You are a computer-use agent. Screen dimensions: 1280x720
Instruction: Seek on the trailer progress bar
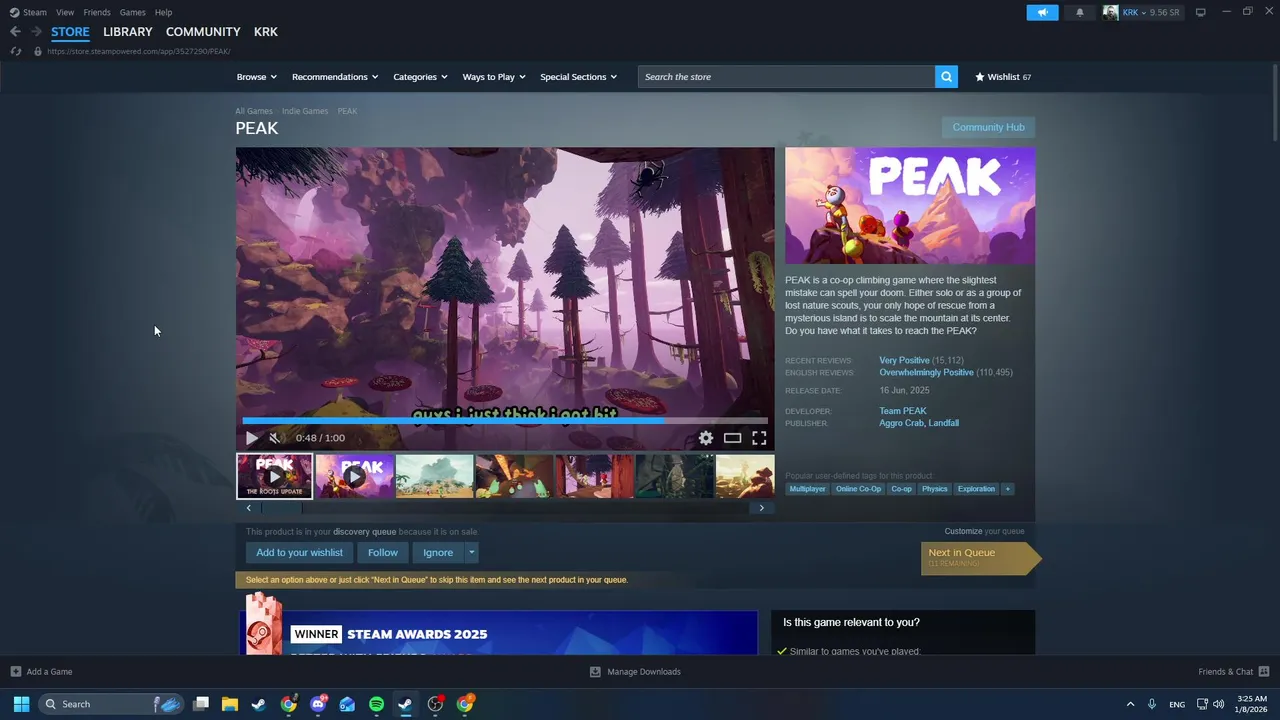tap(505, 421)
